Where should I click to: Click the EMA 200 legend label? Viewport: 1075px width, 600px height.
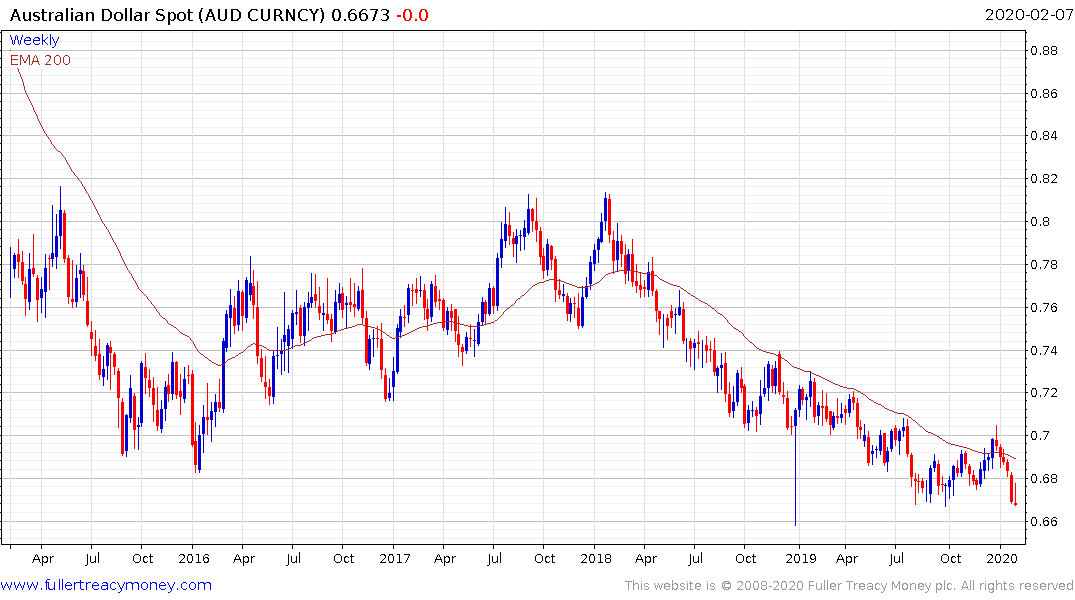tap(40, 60)
